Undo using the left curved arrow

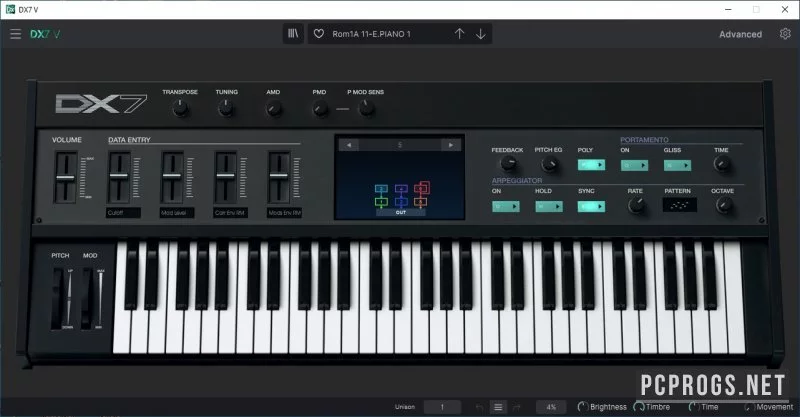pos(479,407)
